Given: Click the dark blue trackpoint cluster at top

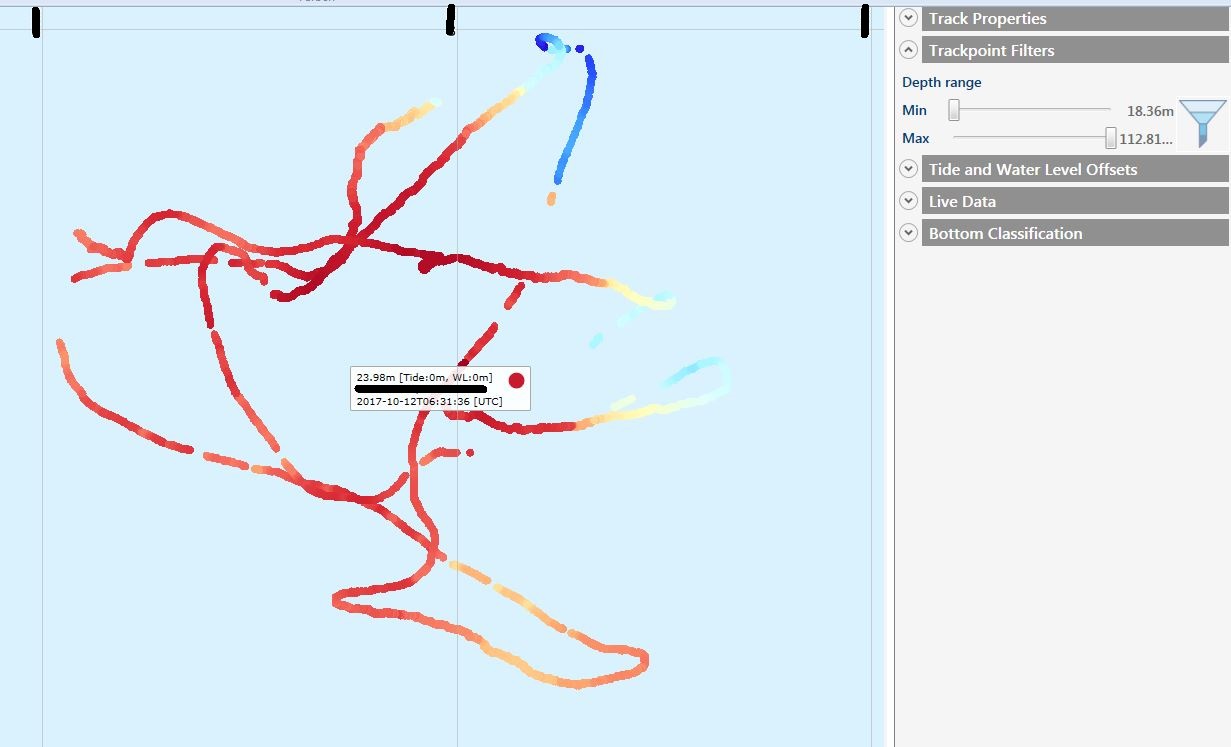Looking at the screenshot, I should click(x=547, y=42).
